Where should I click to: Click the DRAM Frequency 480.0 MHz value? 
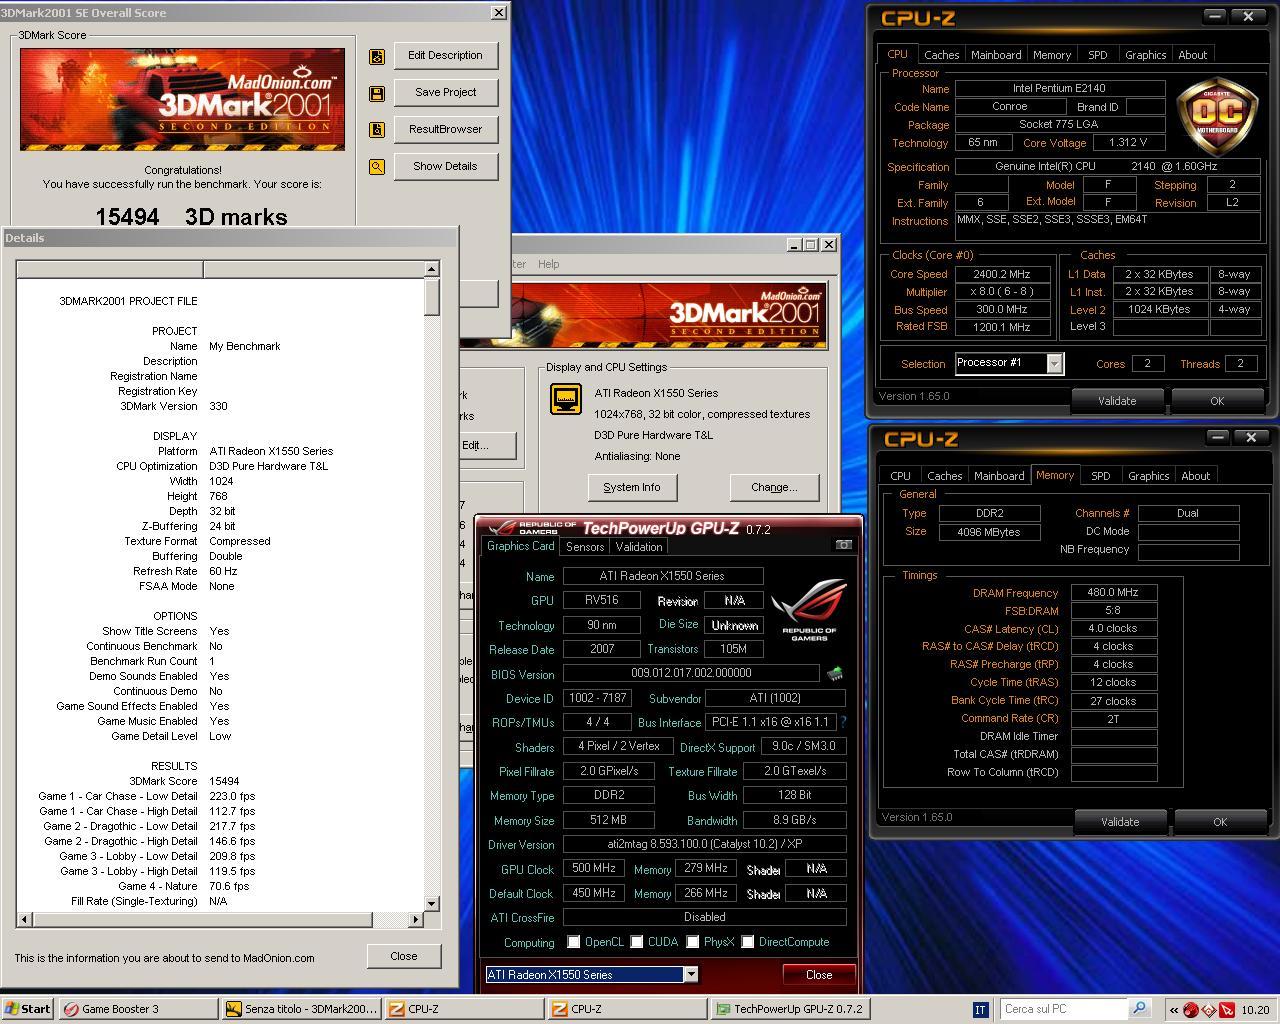[1114, 593]
